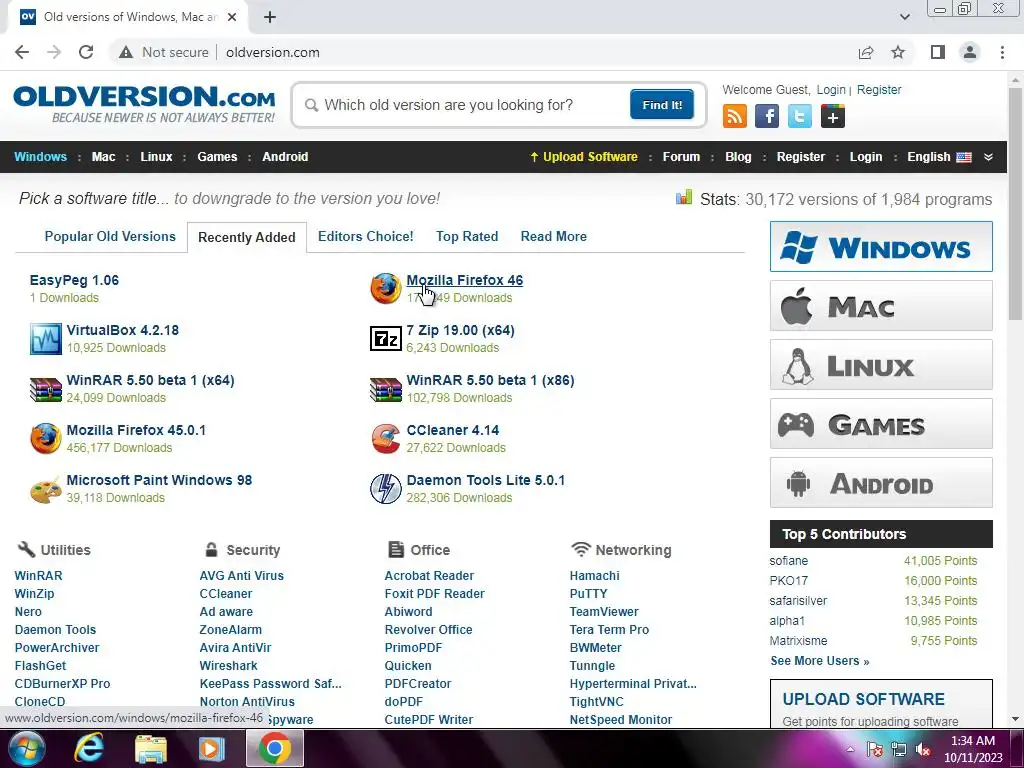
Task: Choose Android in the navigation bar
Action: pyautogui.click(x=285, y=157)
